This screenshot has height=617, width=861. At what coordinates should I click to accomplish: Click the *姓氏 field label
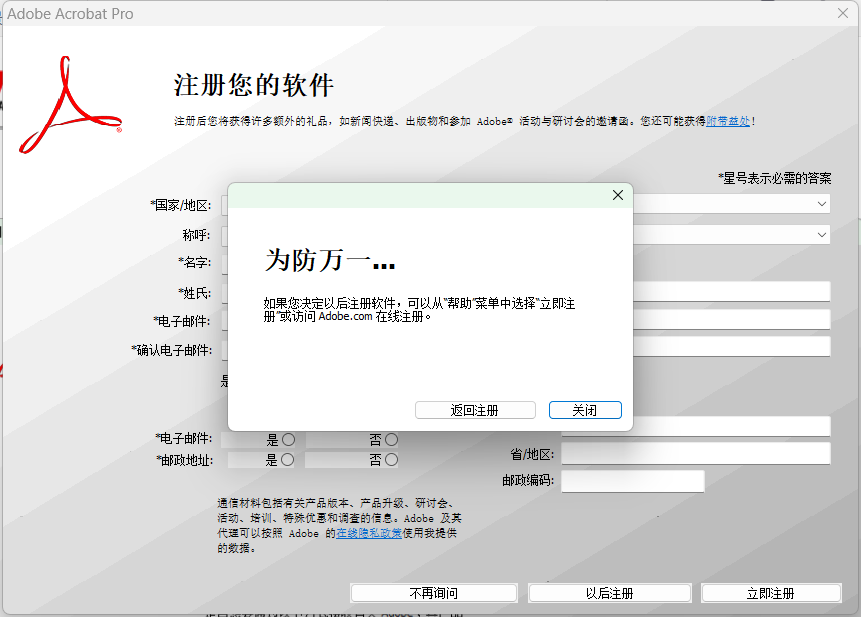click(194, 293)
